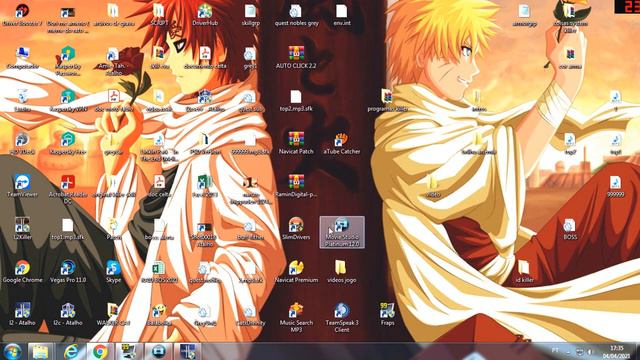This screenshot has height=360, width=640.
Task: Launch Navicat Premium
Action: tap(296, 271)
